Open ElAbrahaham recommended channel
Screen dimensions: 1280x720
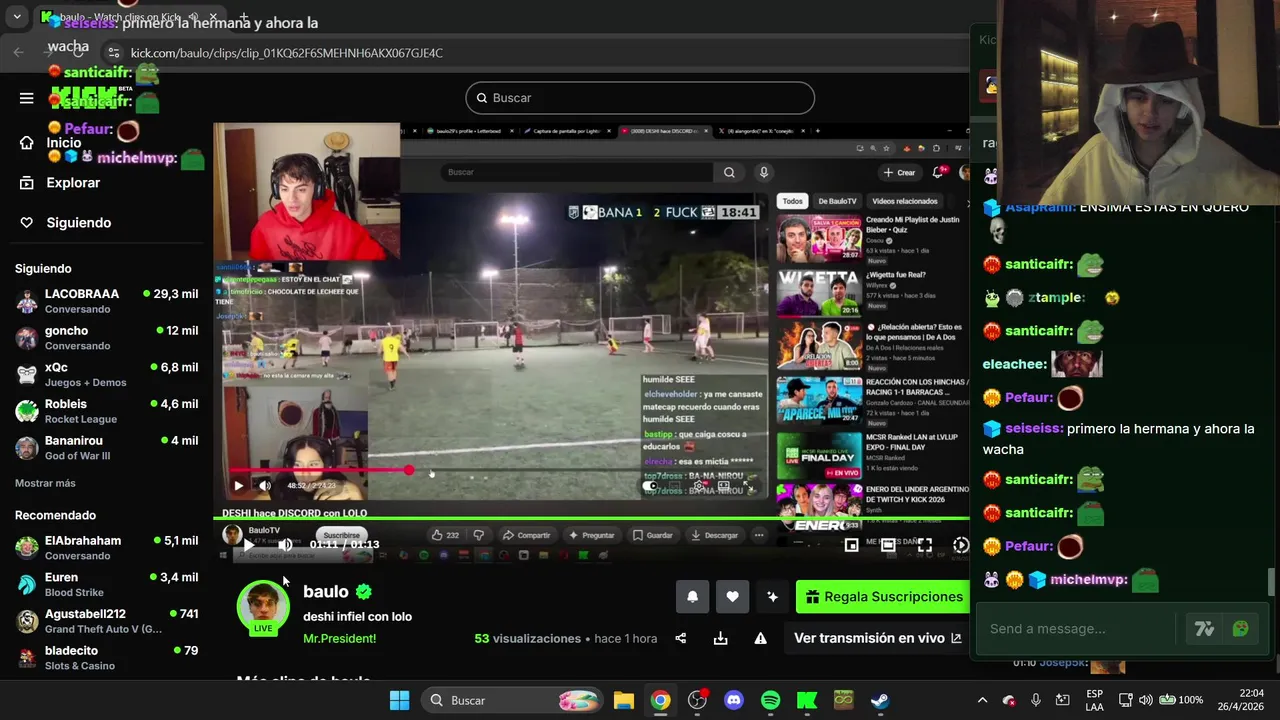point(106,547)
